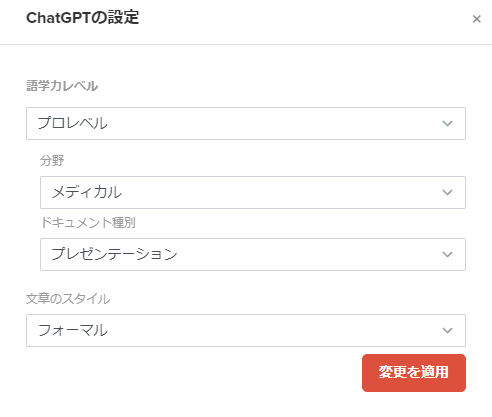
Task: Click the 分野 field label
Action: click(x=52, y=161)
